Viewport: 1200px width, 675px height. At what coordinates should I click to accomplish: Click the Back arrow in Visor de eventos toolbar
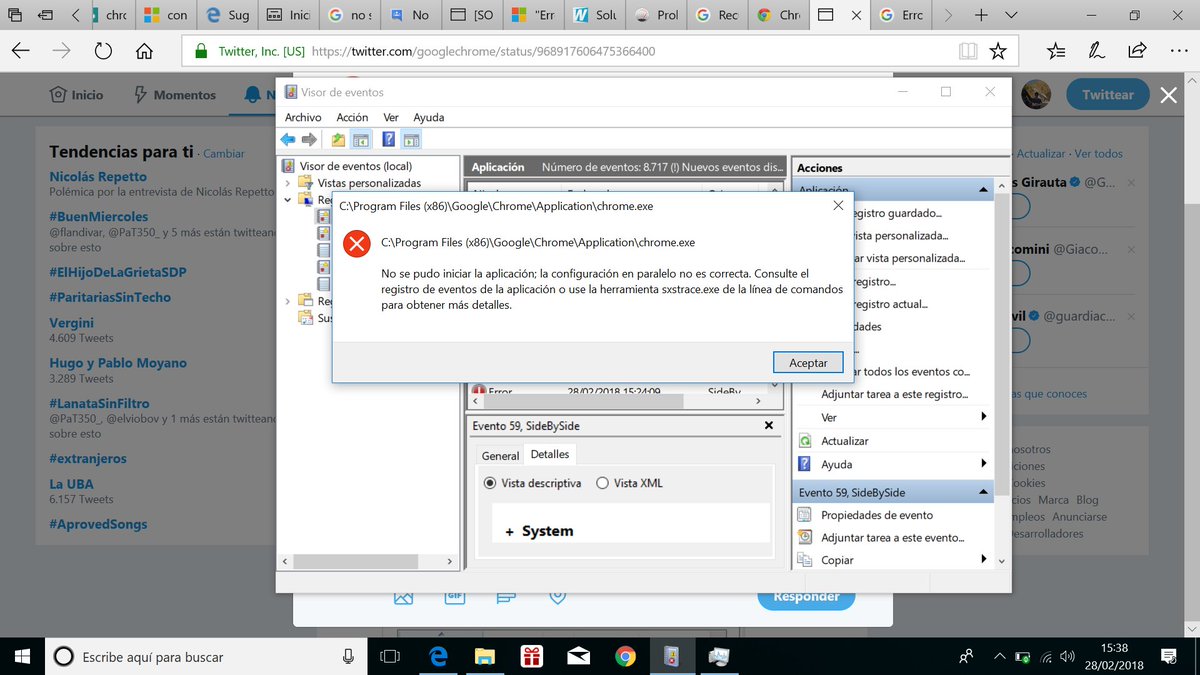288,140
